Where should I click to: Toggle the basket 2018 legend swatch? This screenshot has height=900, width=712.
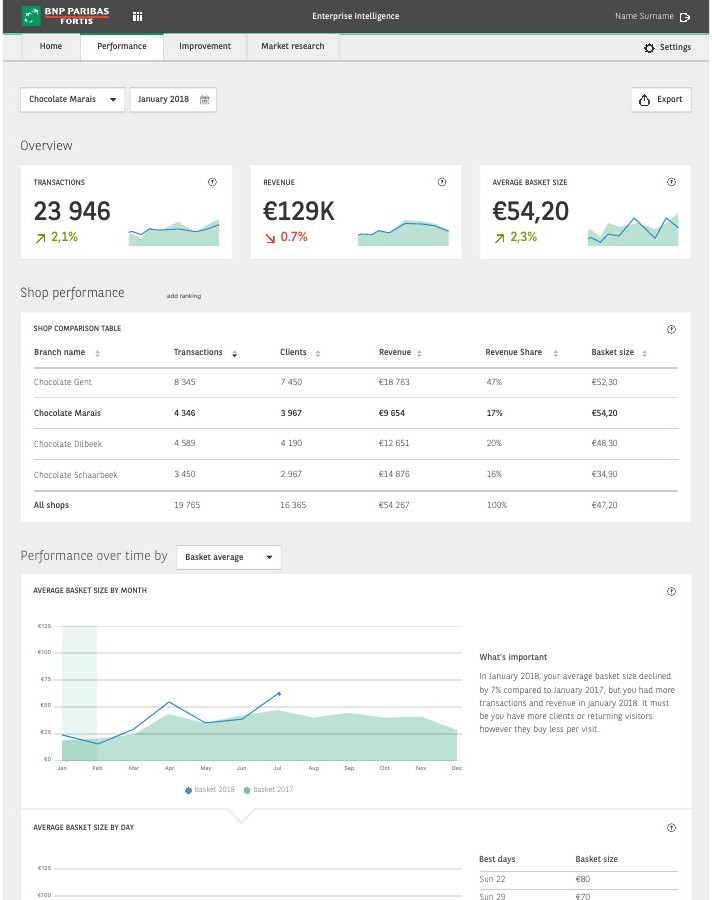click(x=188, y=790)
